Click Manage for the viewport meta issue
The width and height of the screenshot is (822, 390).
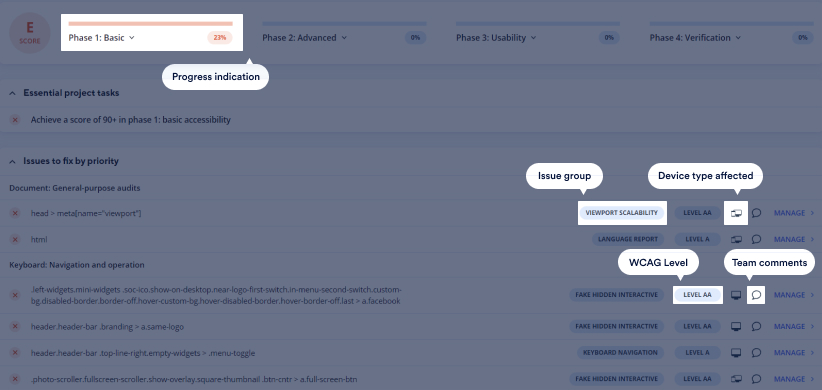coord(794,213)
